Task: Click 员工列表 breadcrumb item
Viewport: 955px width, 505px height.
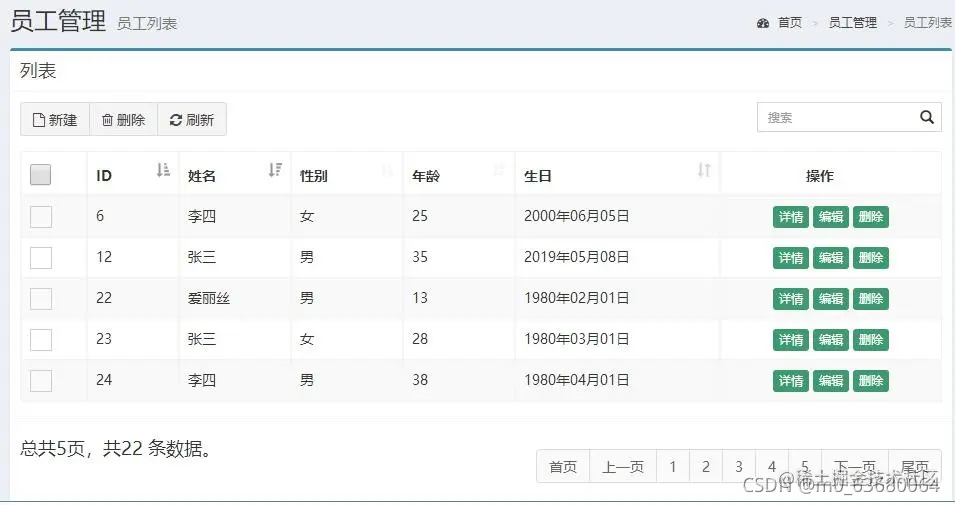Action: pos(928,23)
